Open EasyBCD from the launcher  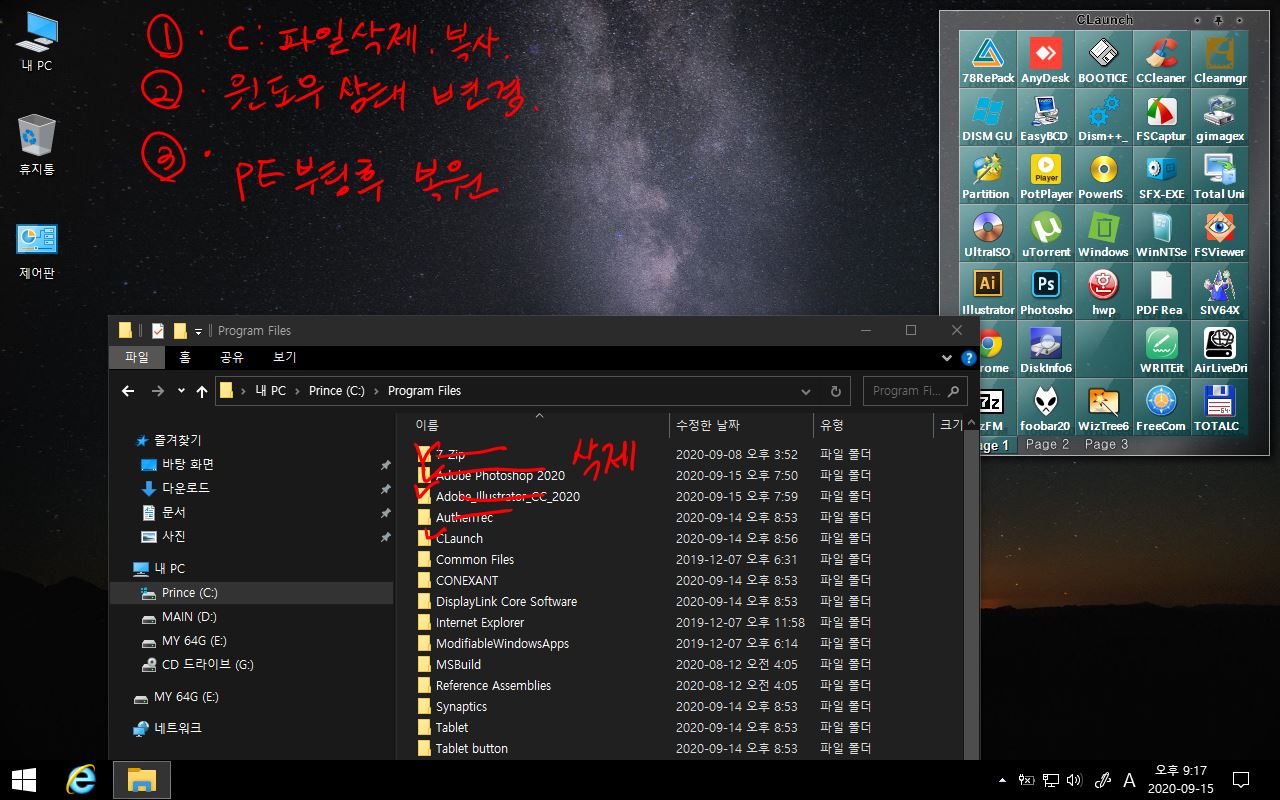(x=1046, y=117)
